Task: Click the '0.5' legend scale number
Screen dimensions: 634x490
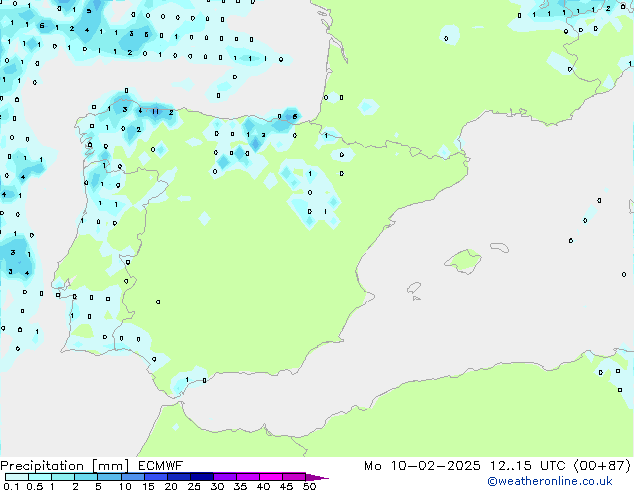Action: point(35,486)
